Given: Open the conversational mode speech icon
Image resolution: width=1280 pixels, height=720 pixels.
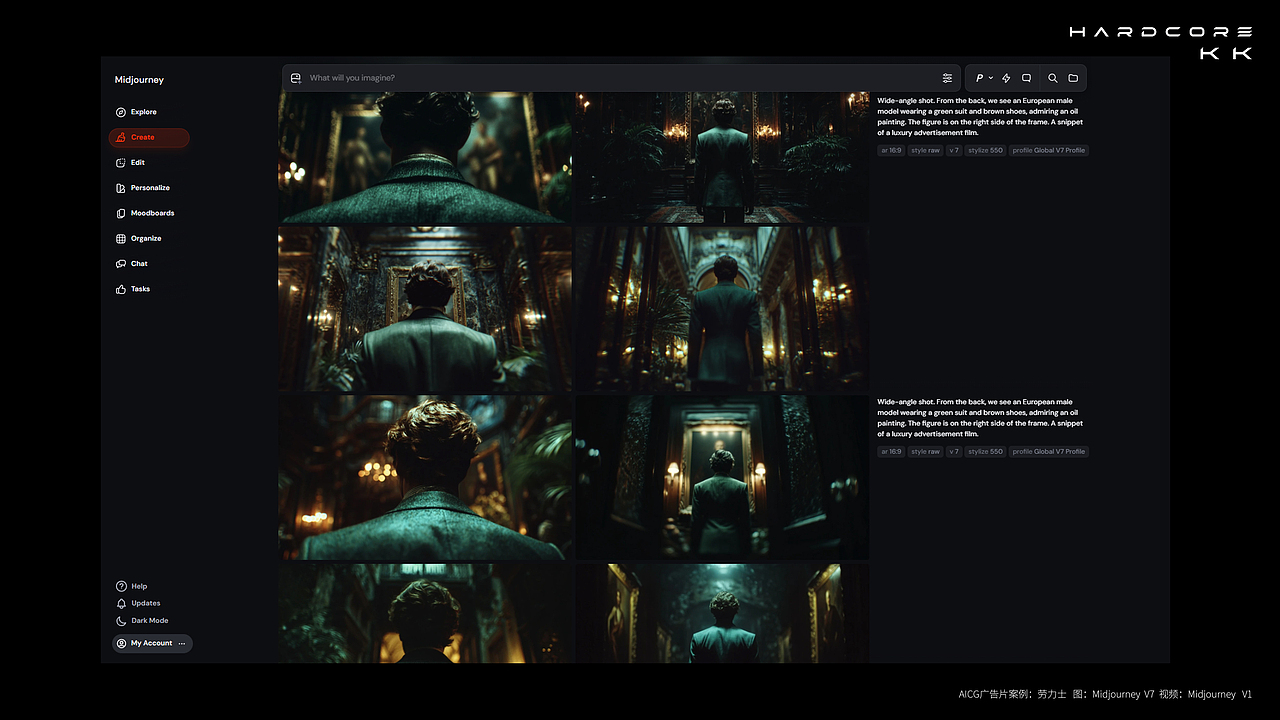Looking at the screenshot, I should [1027, 78].
